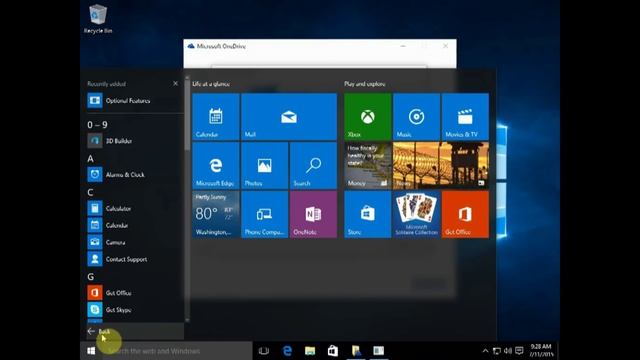This screenshot has height=360, width=640.
Task: Launch Edge from the taskbar
Action: pos(287,351)
